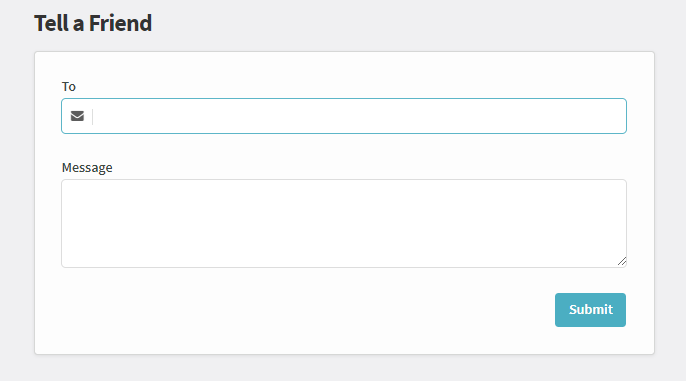Click the "Message" field label
The height and width of the screenshot is (381, 686).
87,168
